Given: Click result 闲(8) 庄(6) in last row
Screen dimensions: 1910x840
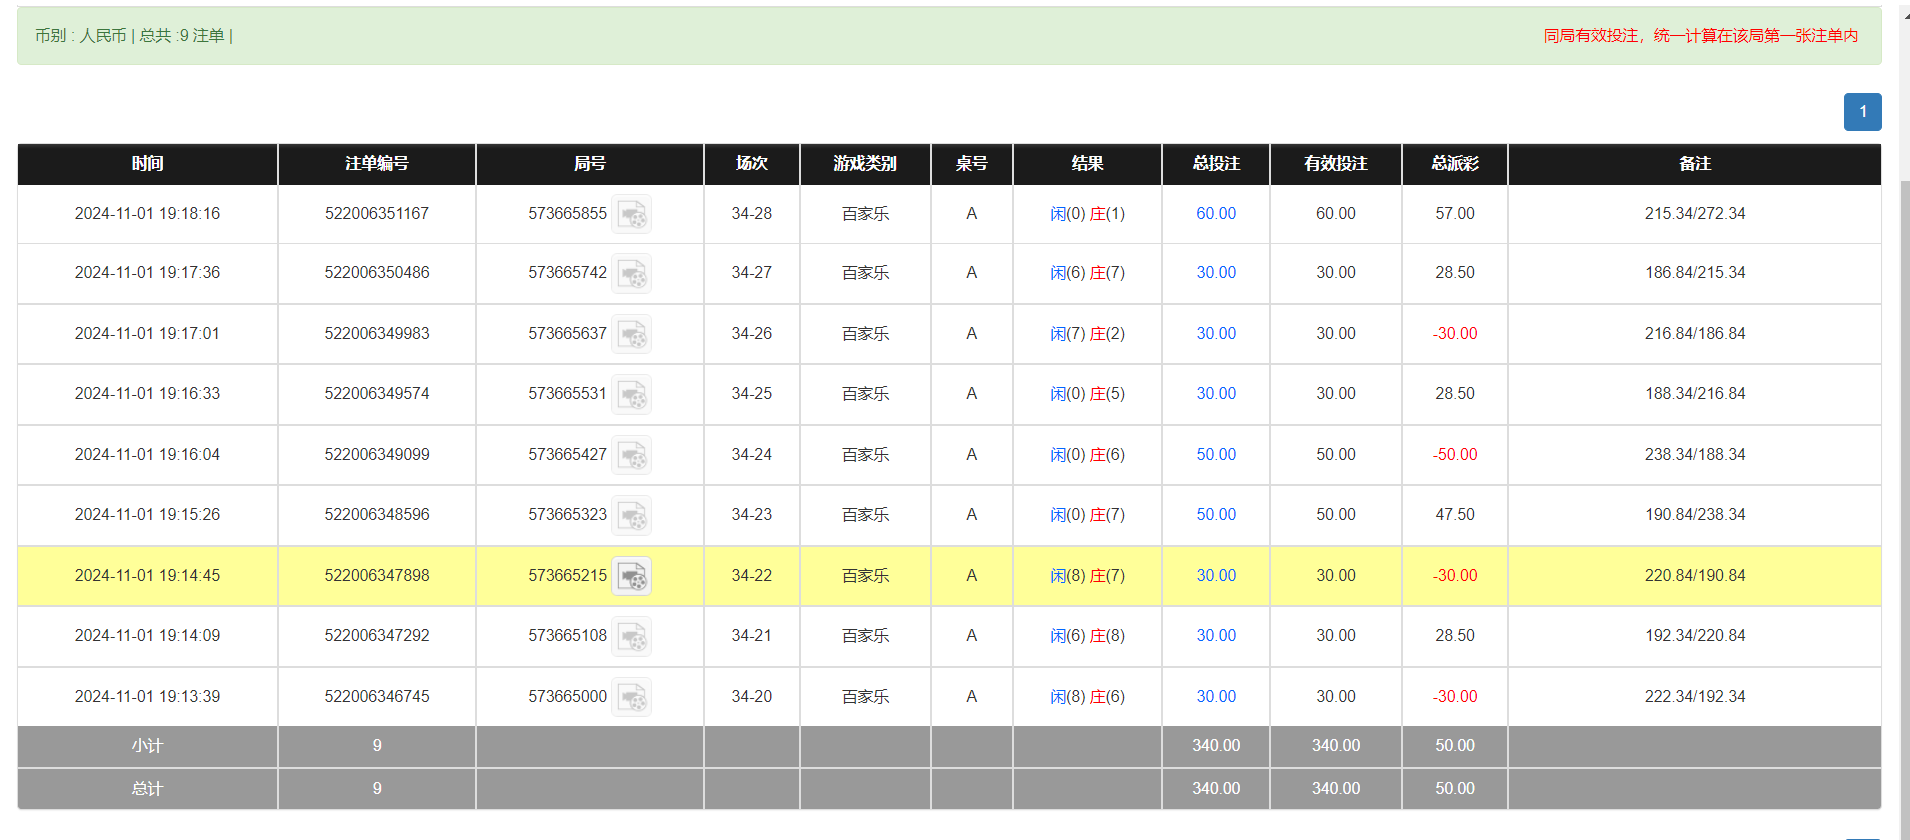Looking at the screenshot, I should (1087, 697).
